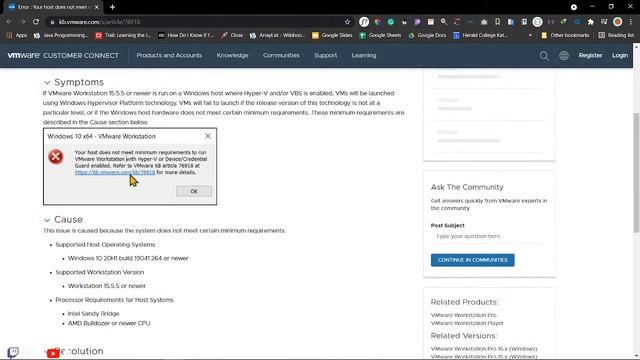640x360 pixels.
Task: Click VMware Workstation Player related product
Action: tap(467, 323)
